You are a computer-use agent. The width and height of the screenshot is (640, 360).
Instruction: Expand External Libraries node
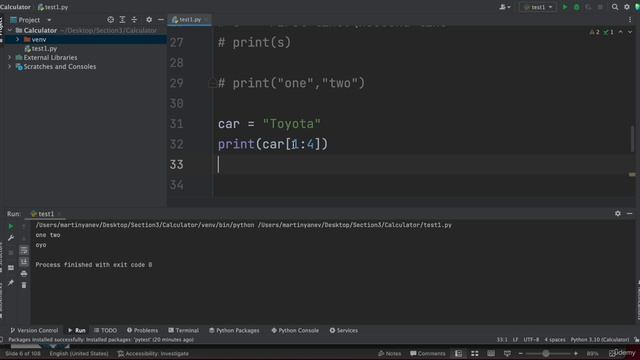10,58
